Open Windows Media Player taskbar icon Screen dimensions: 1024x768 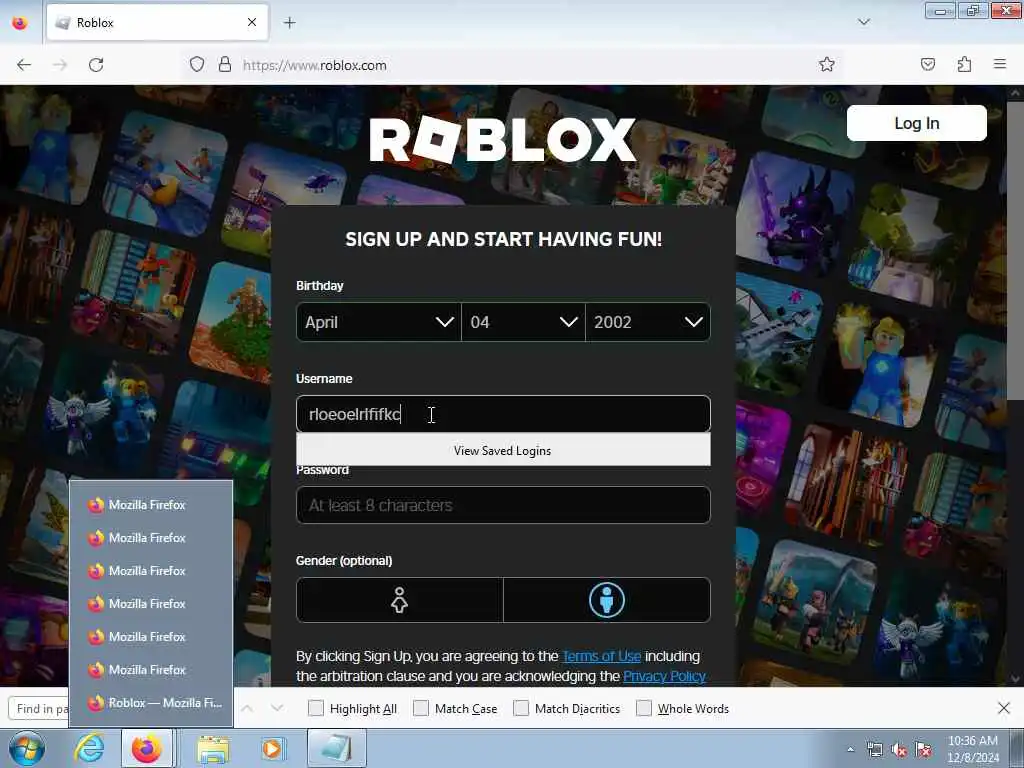[272, 748]
